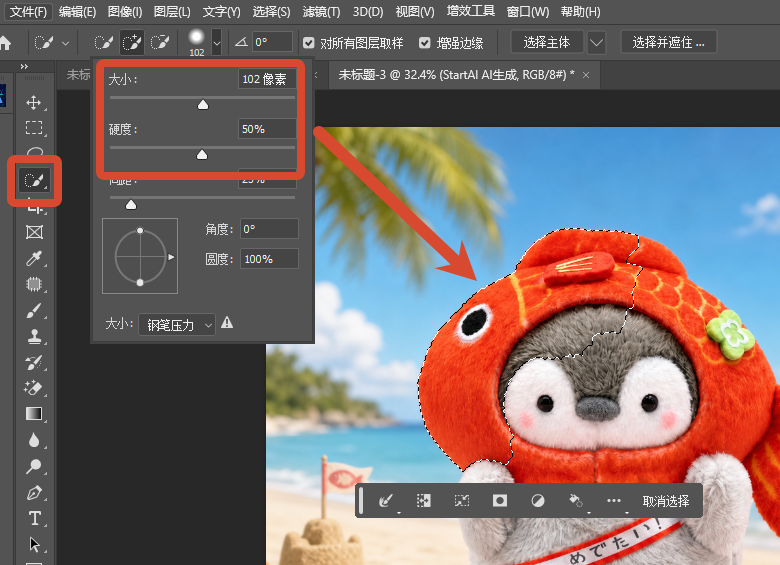Open the pen pressure size dropdown
Viewport: 780px width, 565px height.
tap(177, 325)
